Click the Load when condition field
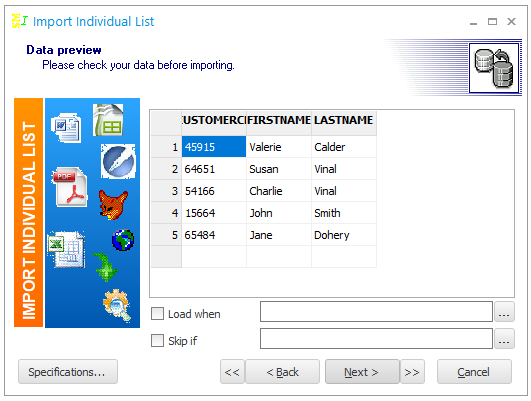Screen dimensions: 531x401 pyautogui.click(x=376, y=312)
